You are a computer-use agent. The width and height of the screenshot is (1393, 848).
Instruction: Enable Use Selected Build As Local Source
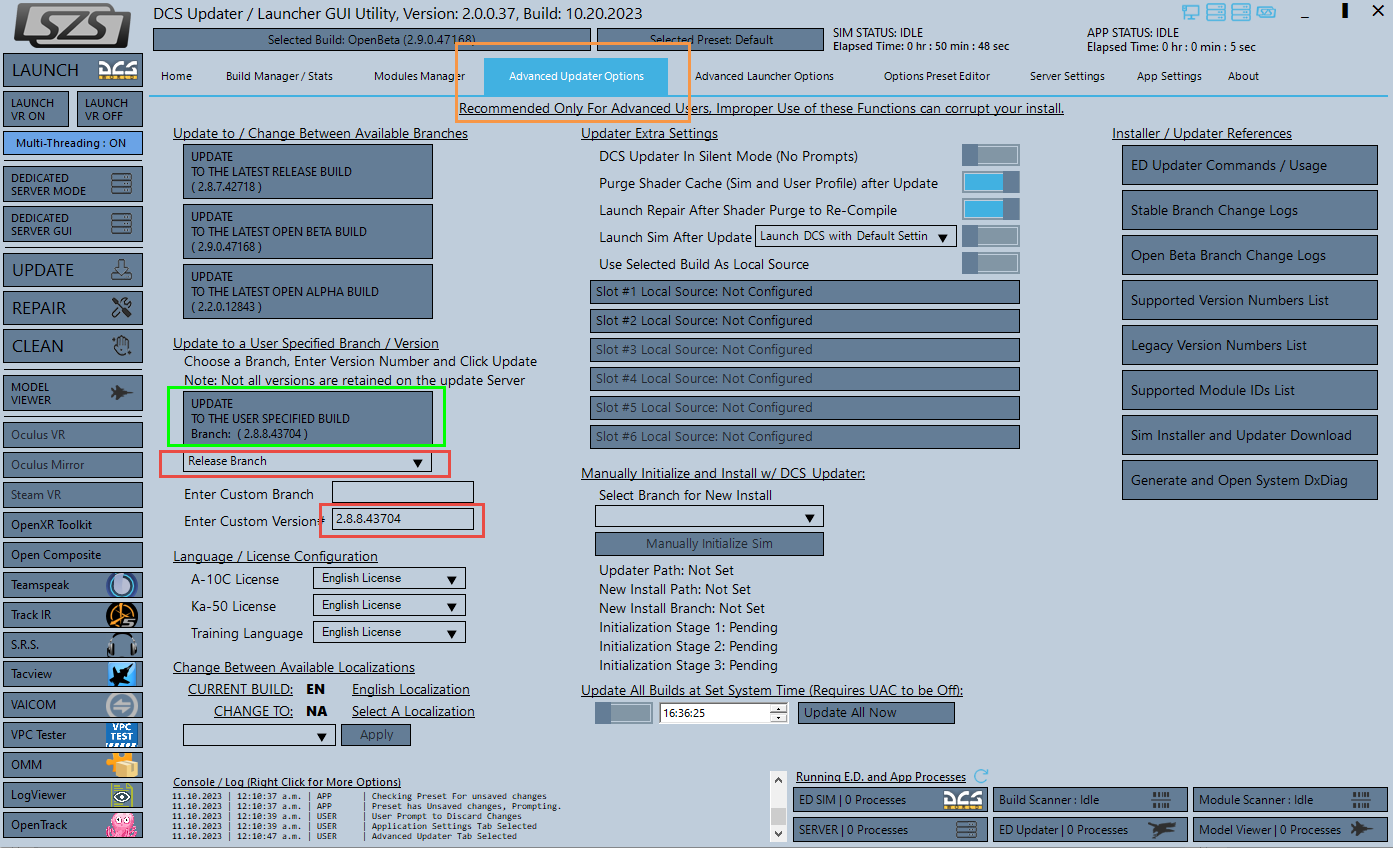coord(990,263)
